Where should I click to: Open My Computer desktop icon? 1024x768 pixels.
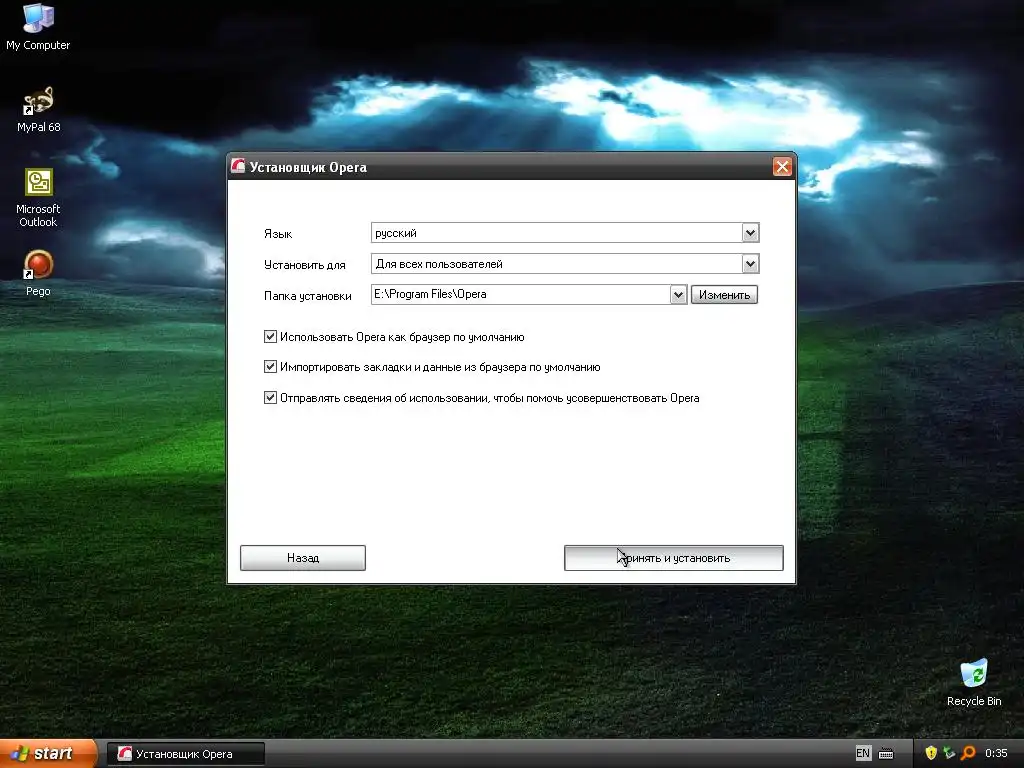38,26
